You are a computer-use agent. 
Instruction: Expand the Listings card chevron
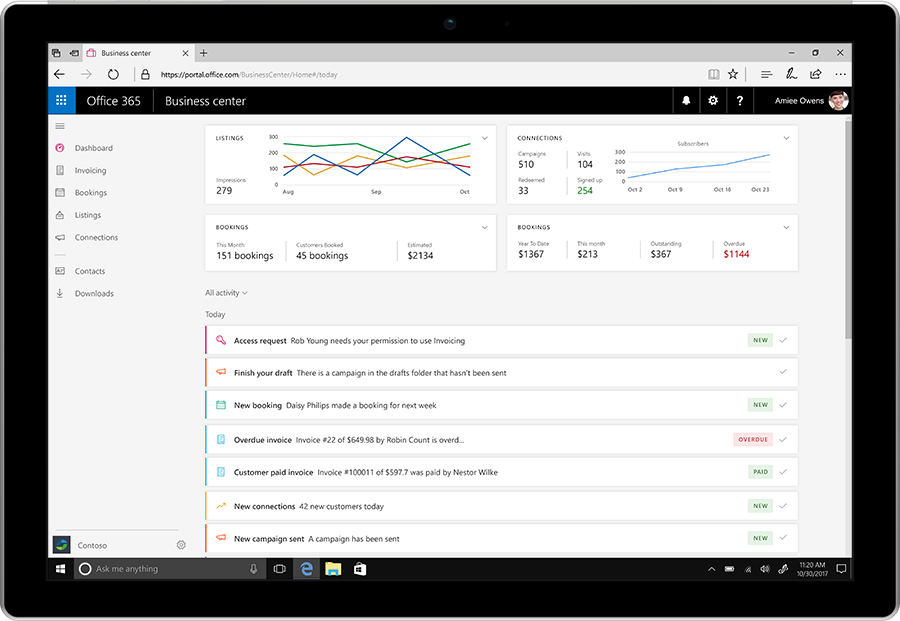(x=485, y=138)
